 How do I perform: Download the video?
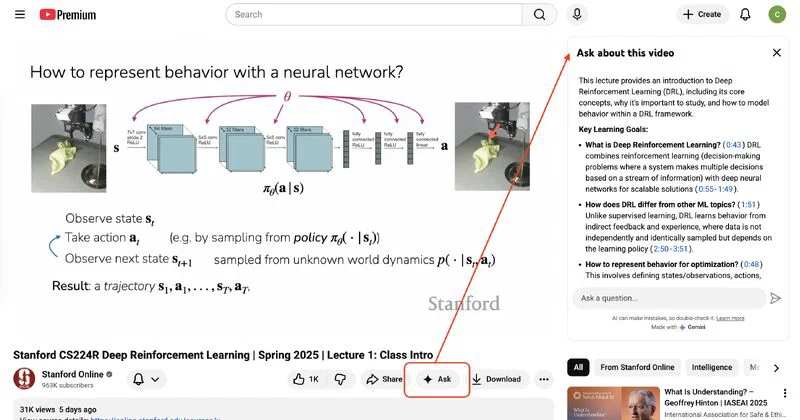tap(496, 379)
